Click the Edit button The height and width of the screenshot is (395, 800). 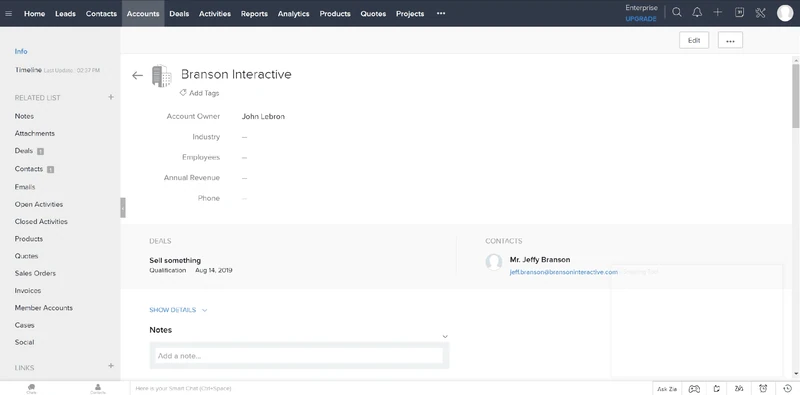pyautogui.click(x=694, y=40)
